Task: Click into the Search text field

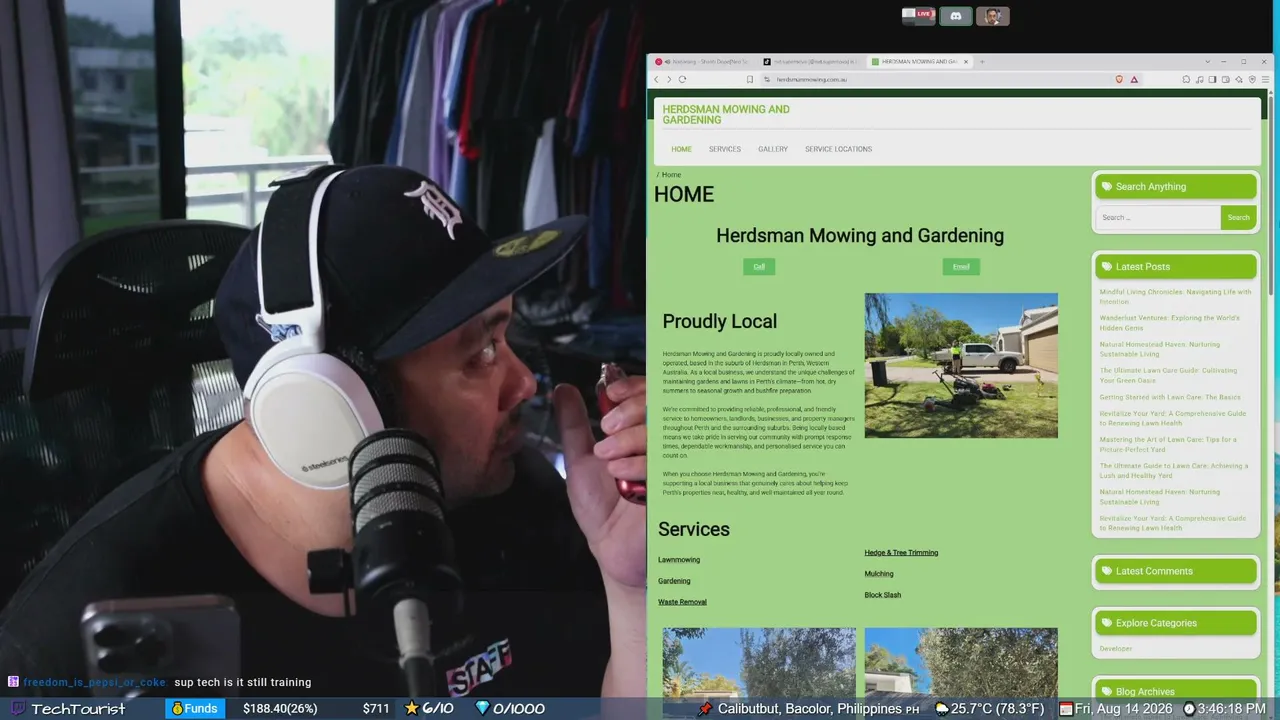Action: [x=1158, y=217]
